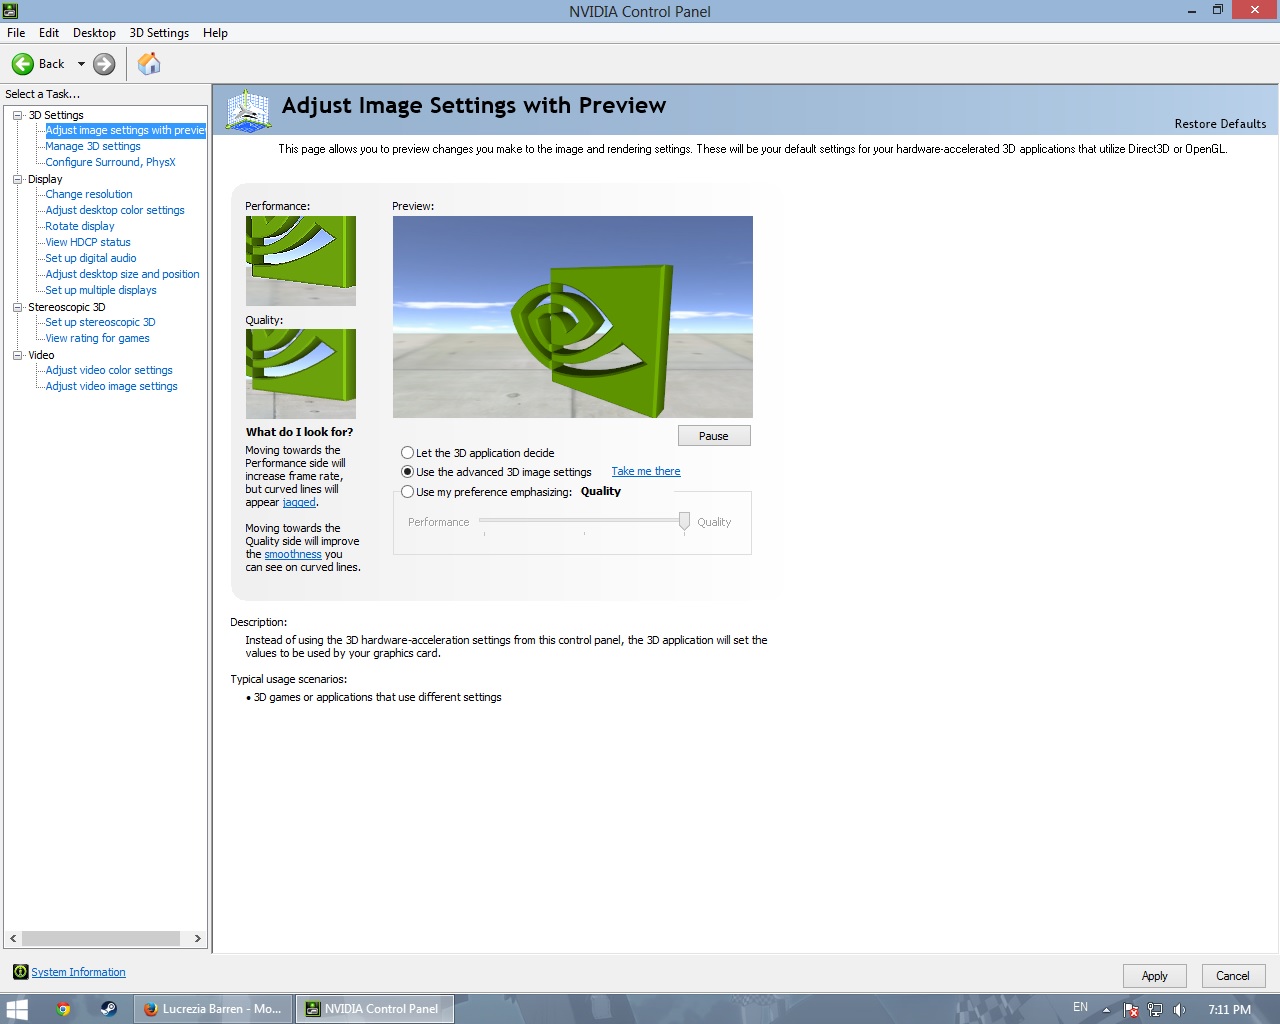Open the Home icon in toolbar

149,64
